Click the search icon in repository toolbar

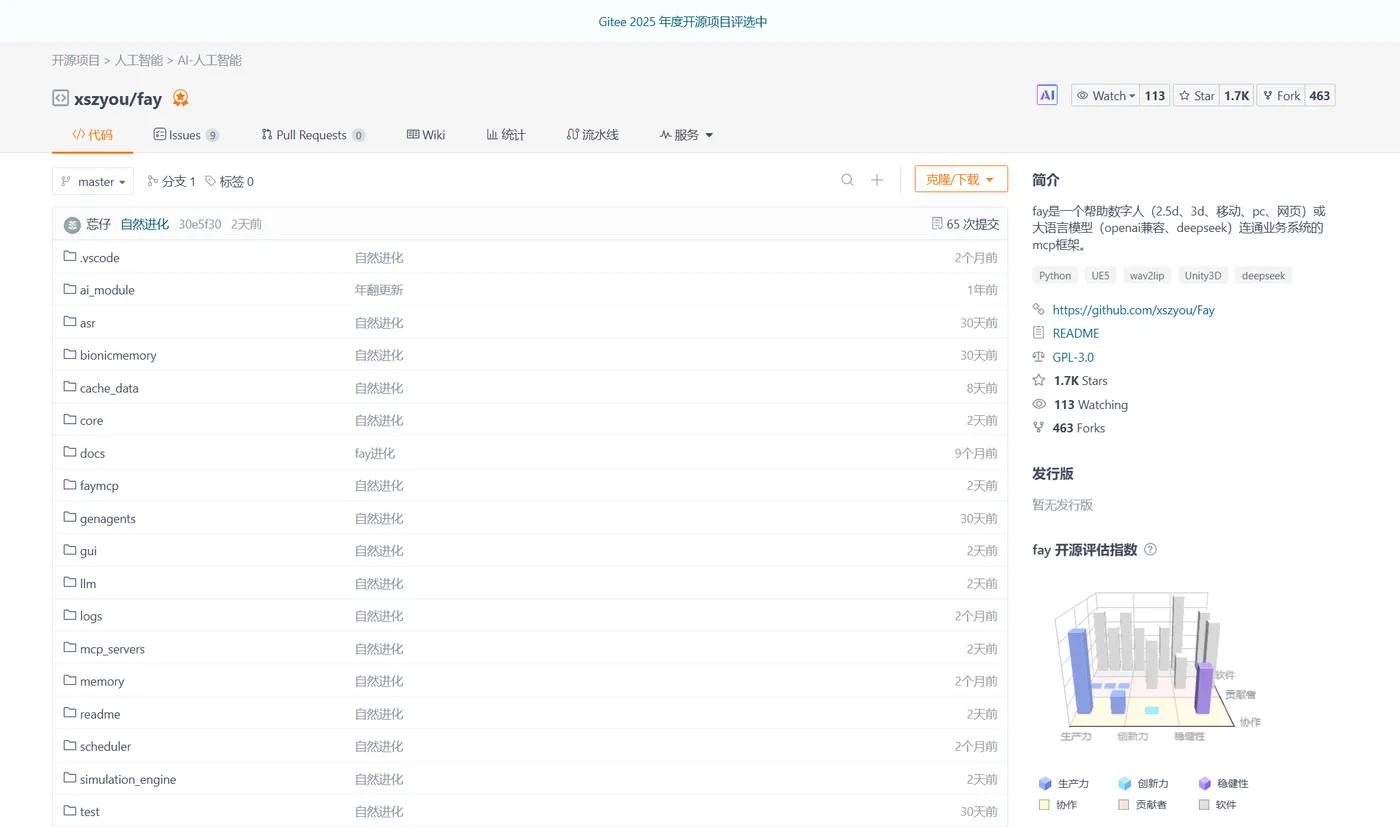tap(847, 180)
